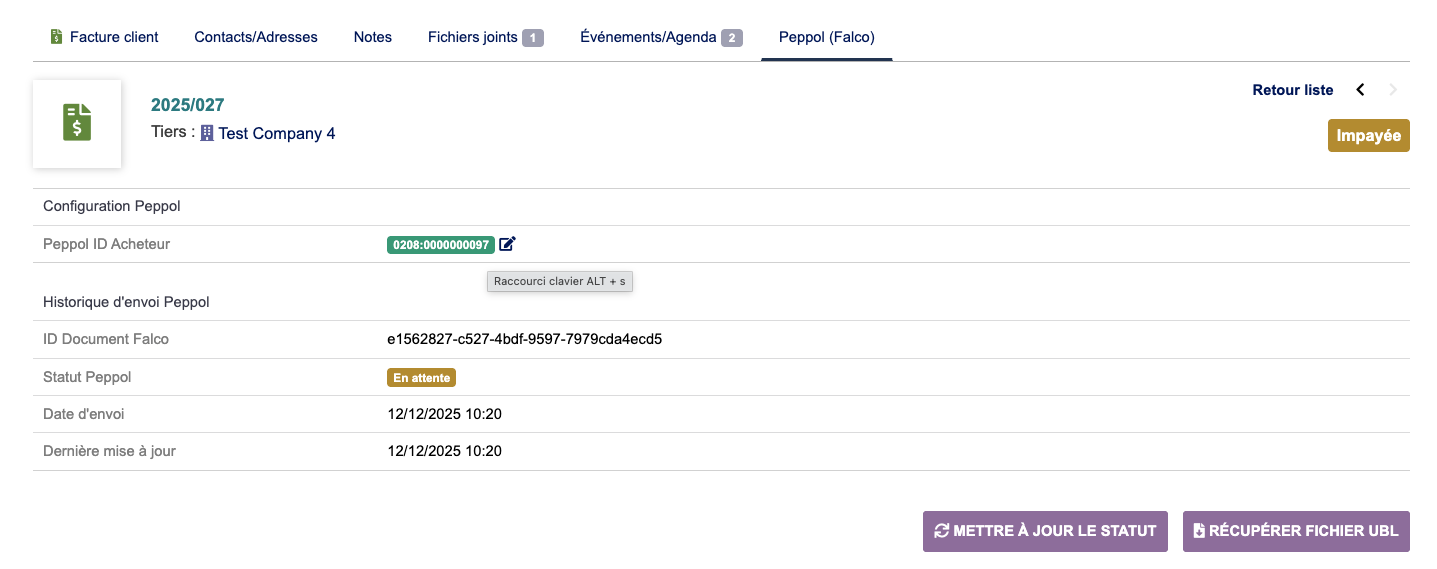1437x569 pixels.
Task: Open the Test Company 4 third-party link
Action: point(277,133)
